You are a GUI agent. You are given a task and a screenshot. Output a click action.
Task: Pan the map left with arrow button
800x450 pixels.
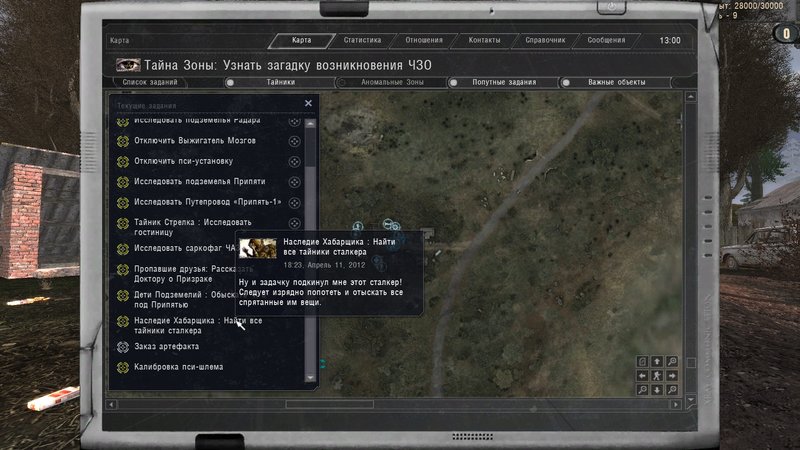pyautogui.click(x=643, y=375)
